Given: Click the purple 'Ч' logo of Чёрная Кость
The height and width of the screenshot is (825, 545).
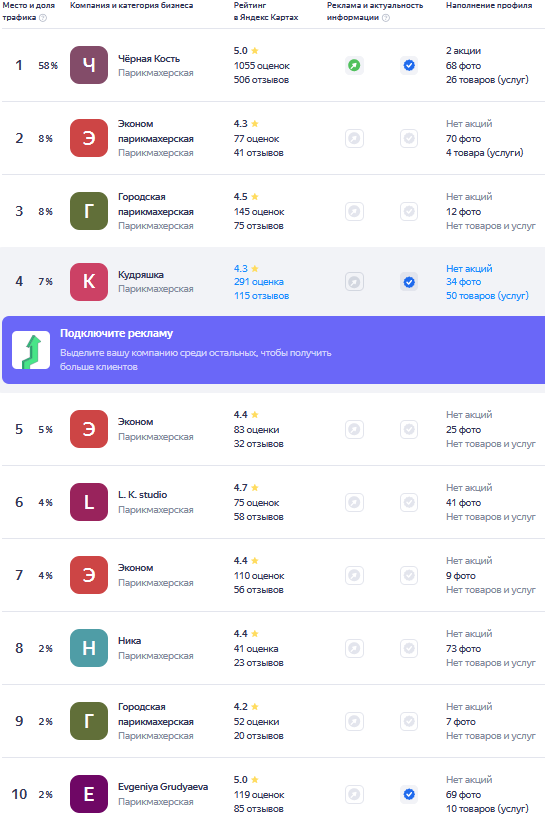Looking at the screenshot, I should pos(89,65).
